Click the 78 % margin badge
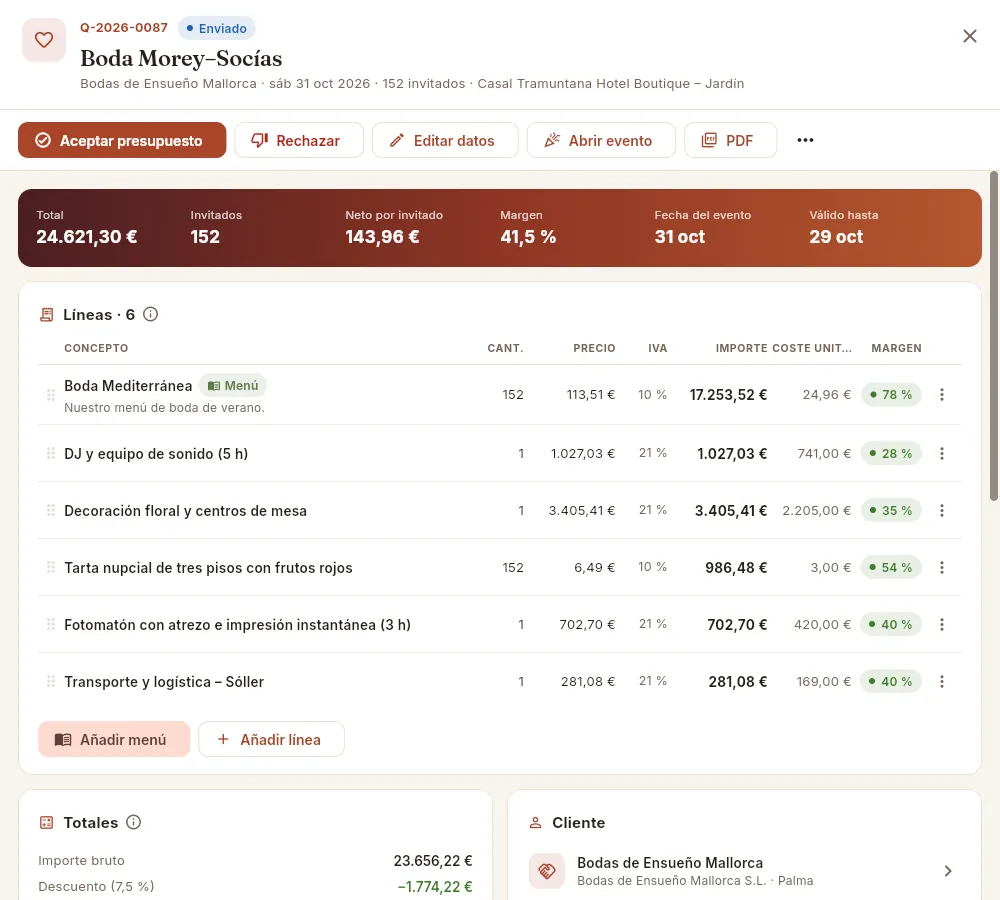1000x900 pixels. pos(891,395)
